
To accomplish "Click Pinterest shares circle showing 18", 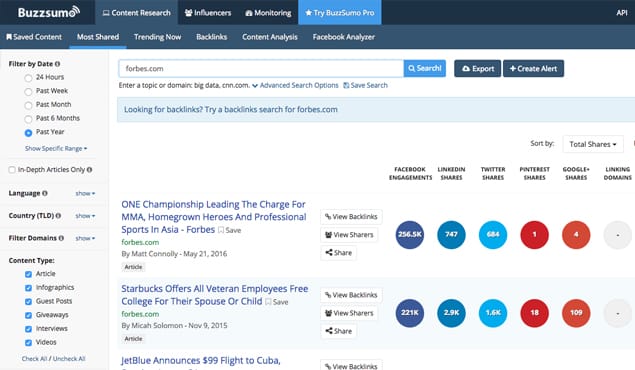I will click(x=535, y=313).
